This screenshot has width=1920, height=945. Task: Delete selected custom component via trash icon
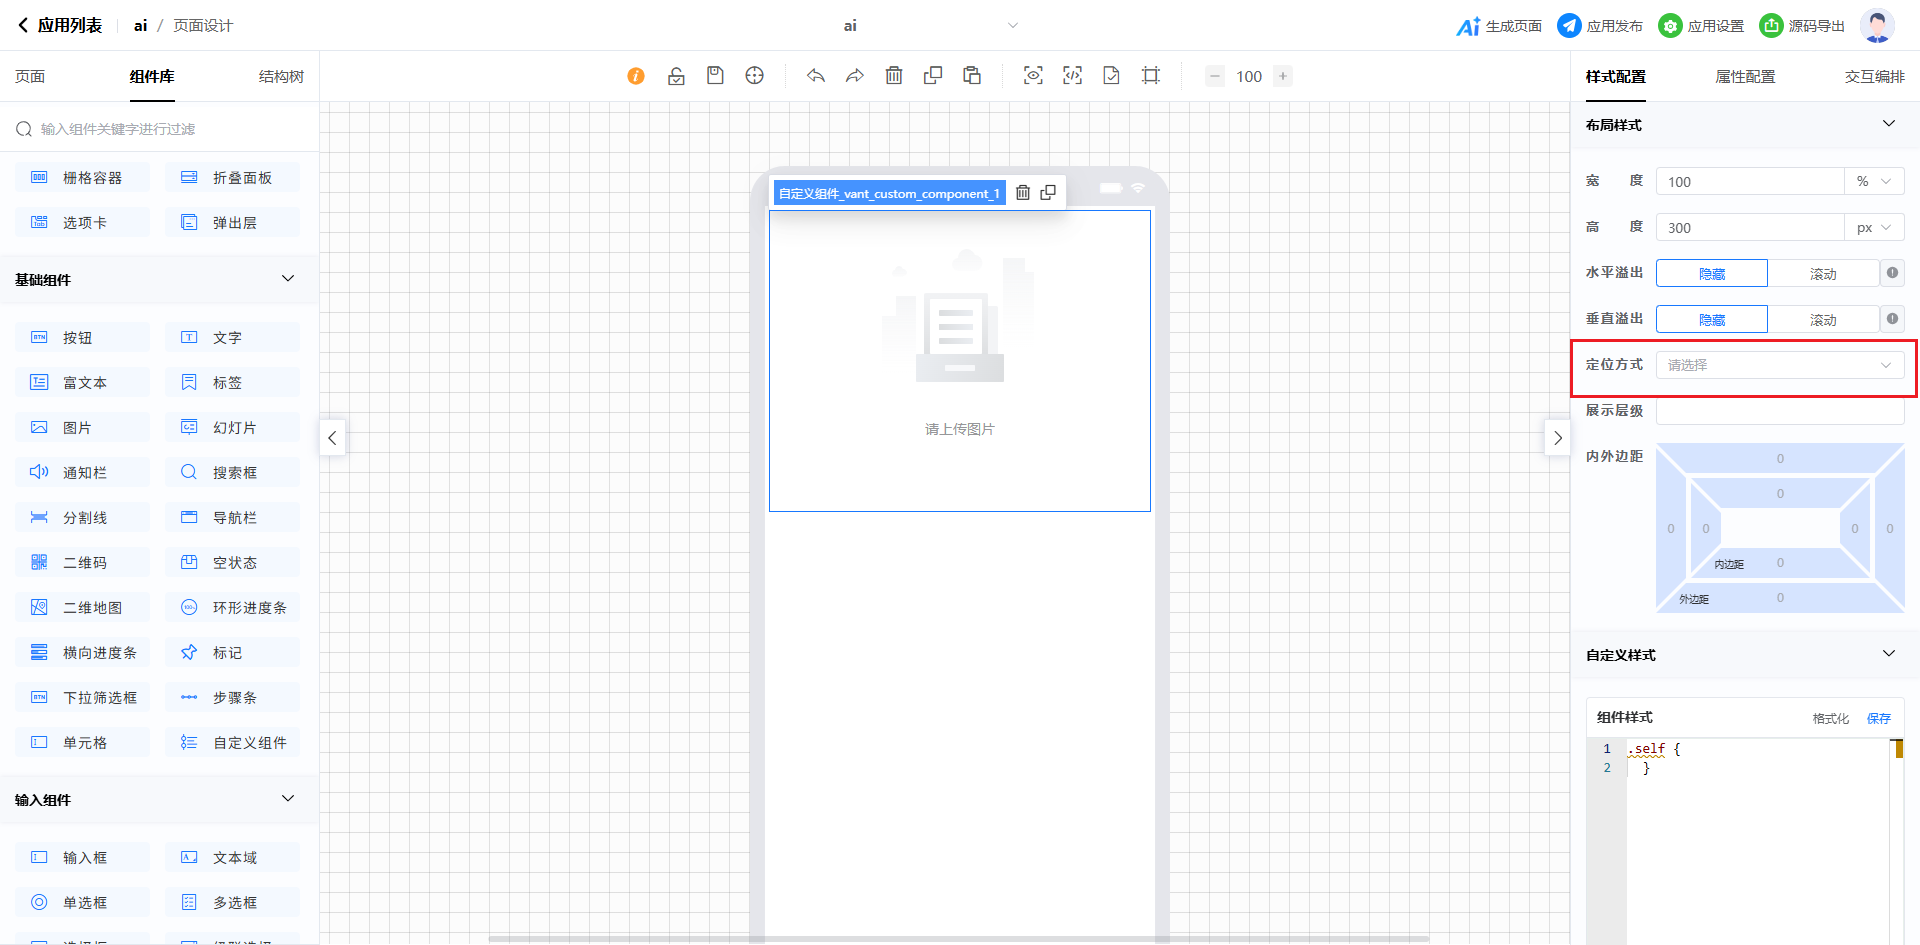(x=1023, y=193)
